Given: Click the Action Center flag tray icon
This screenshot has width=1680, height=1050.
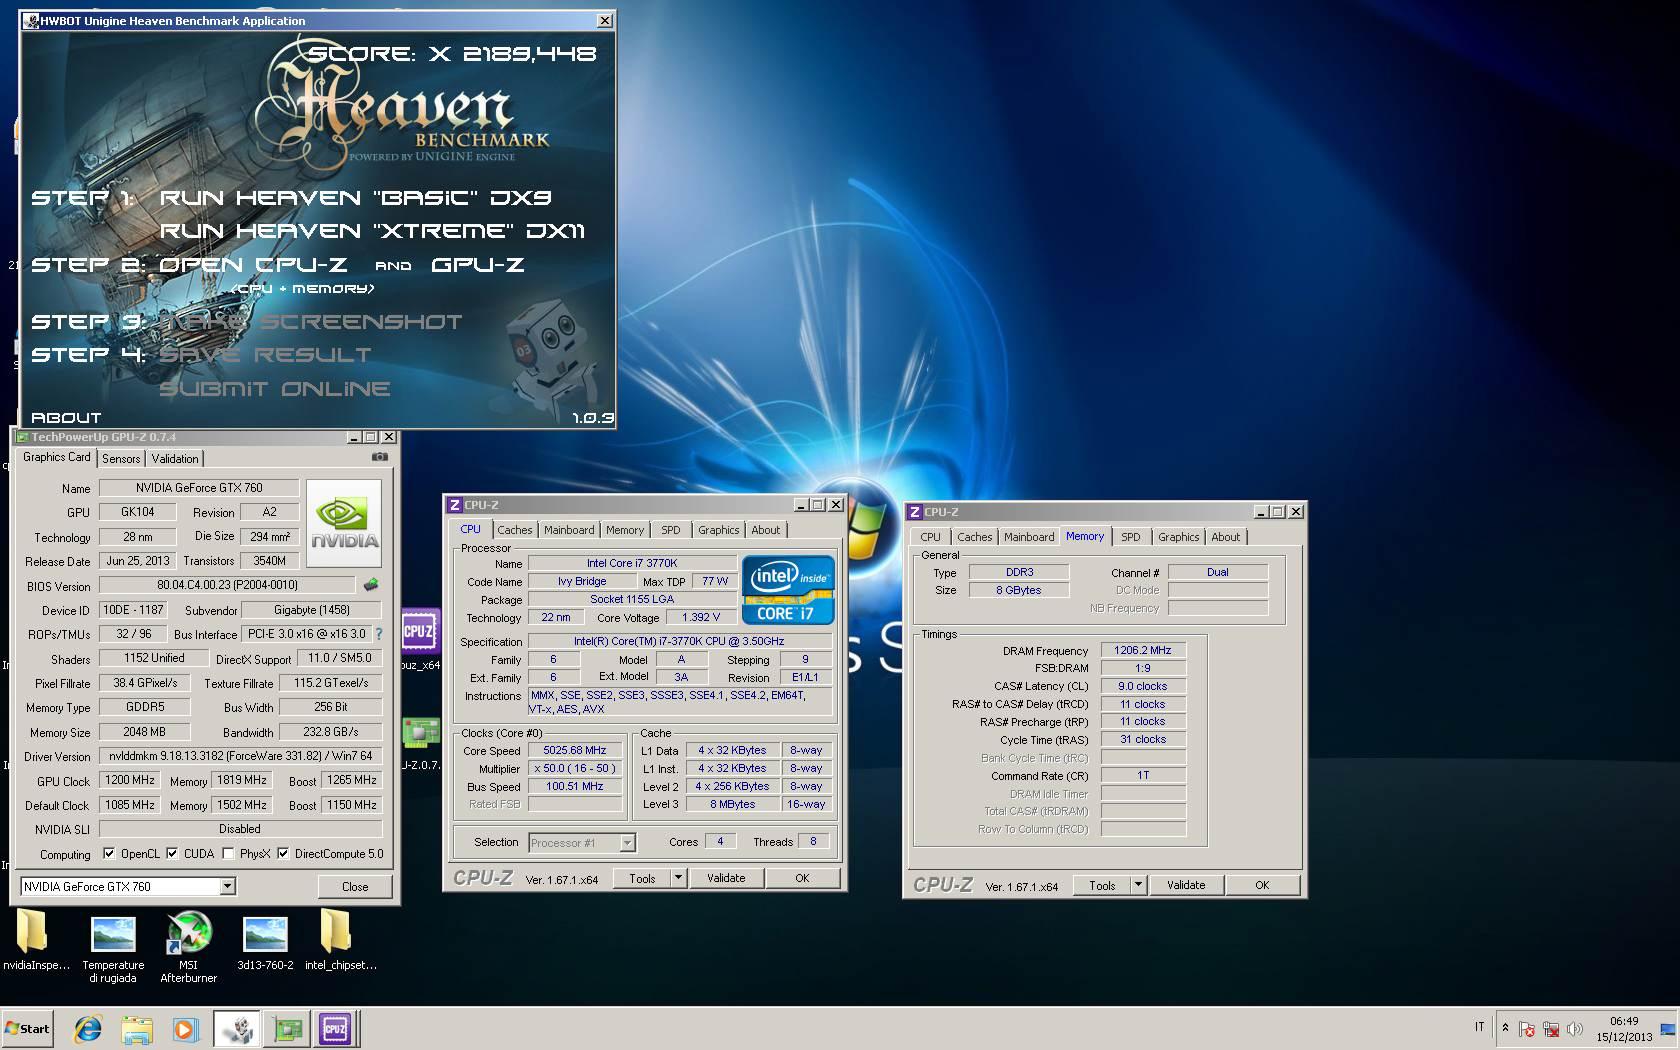Looking at the screenshot, I should [x=1527, y=1029].
